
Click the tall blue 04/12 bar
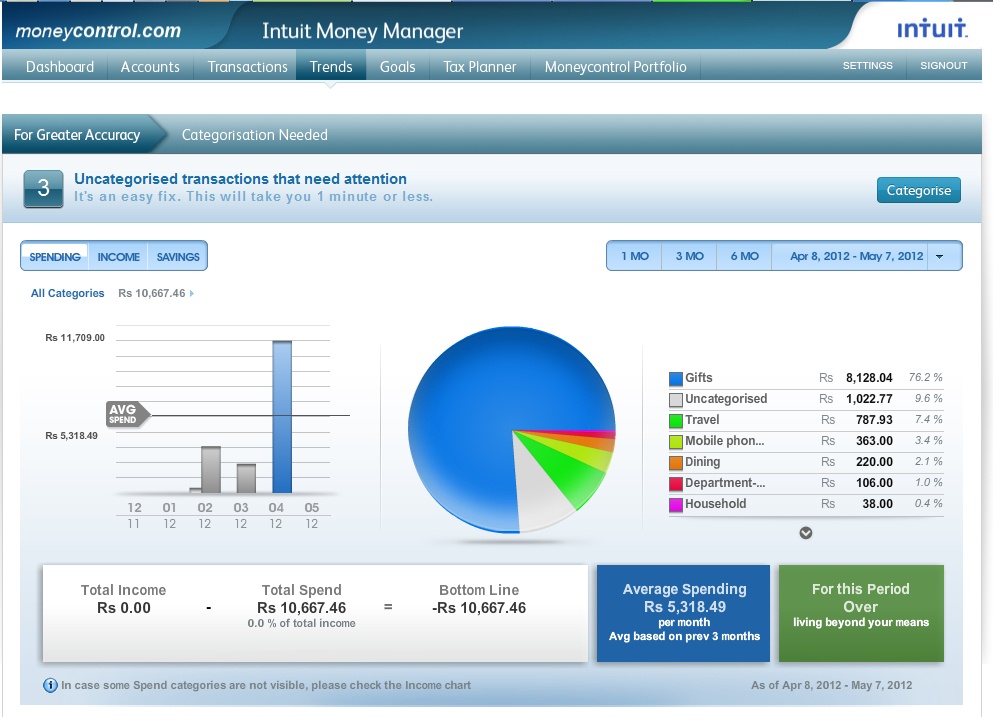click(x=282, y=417)
